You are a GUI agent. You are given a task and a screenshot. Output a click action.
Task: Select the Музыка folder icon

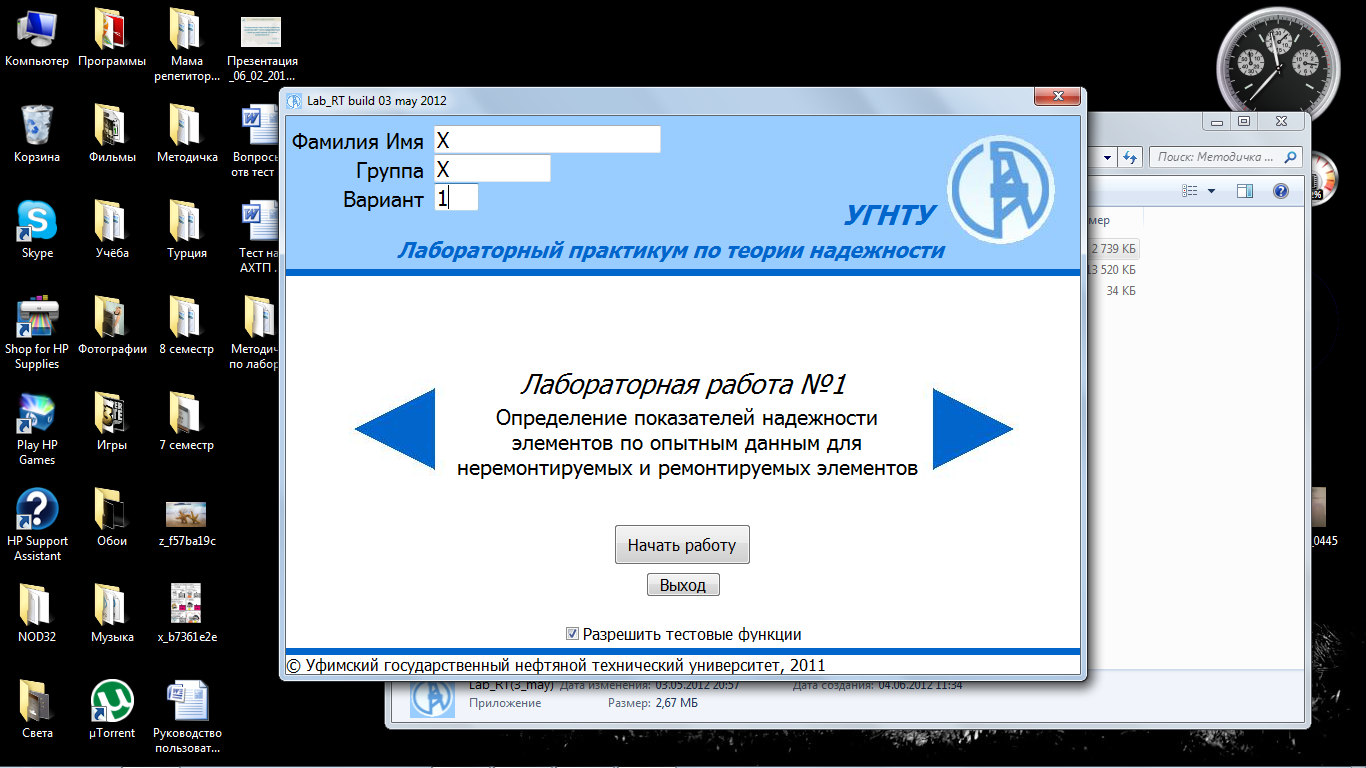pos(112,614)
